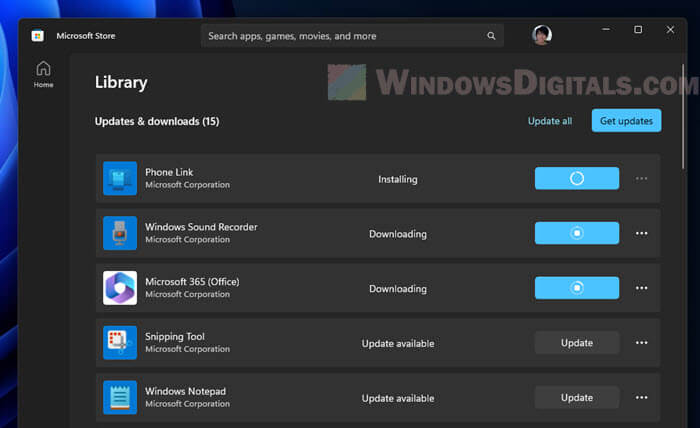Stop the Windows Sound Recorder download
700x428 pixels.
tap(577, 233)
